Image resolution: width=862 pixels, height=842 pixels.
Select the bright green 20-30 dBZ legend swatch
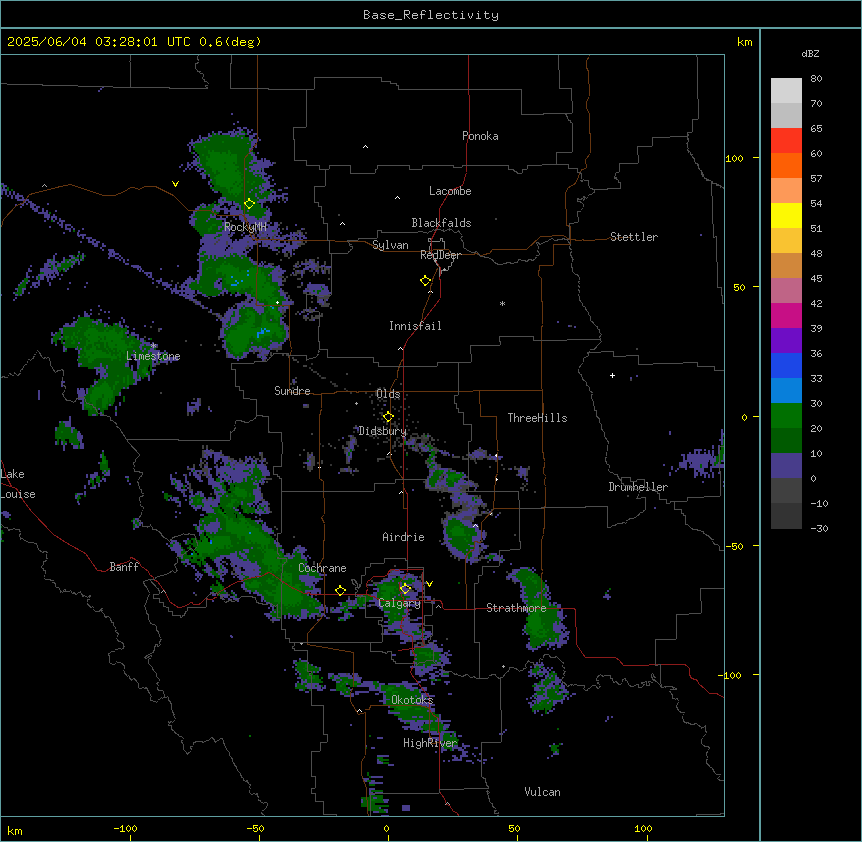pyautogui.click(x=786, y=416)
